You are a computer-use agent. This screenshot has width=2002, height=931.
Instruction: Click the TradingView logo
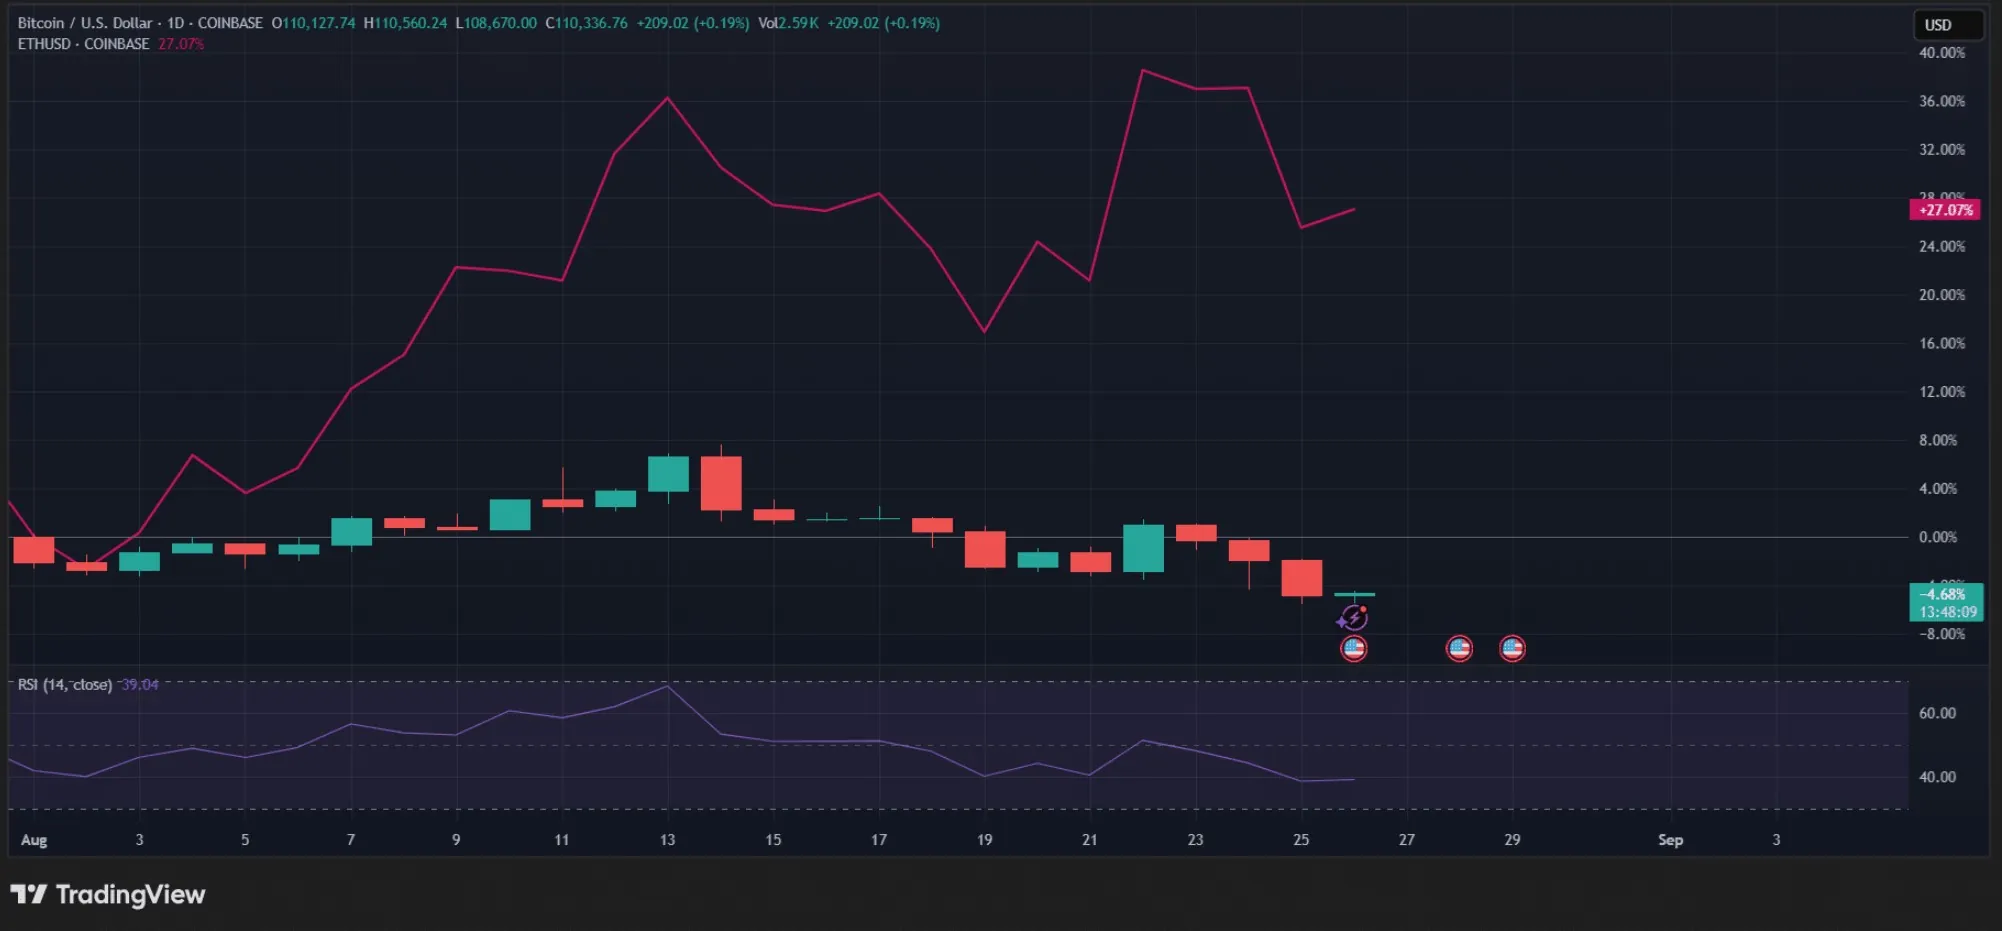pyautogui.click(x=108, y=894)
